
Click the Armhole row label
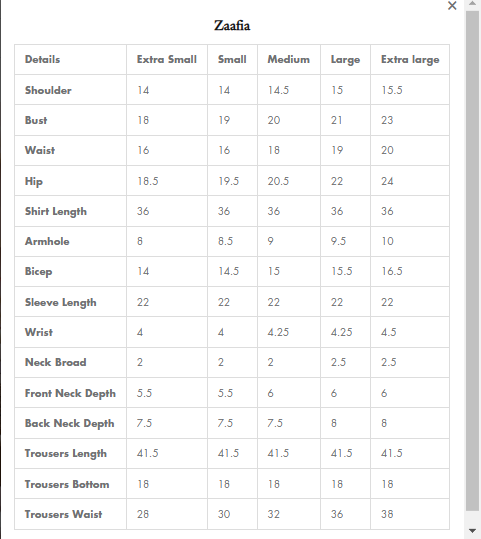(x=47, y=241)
